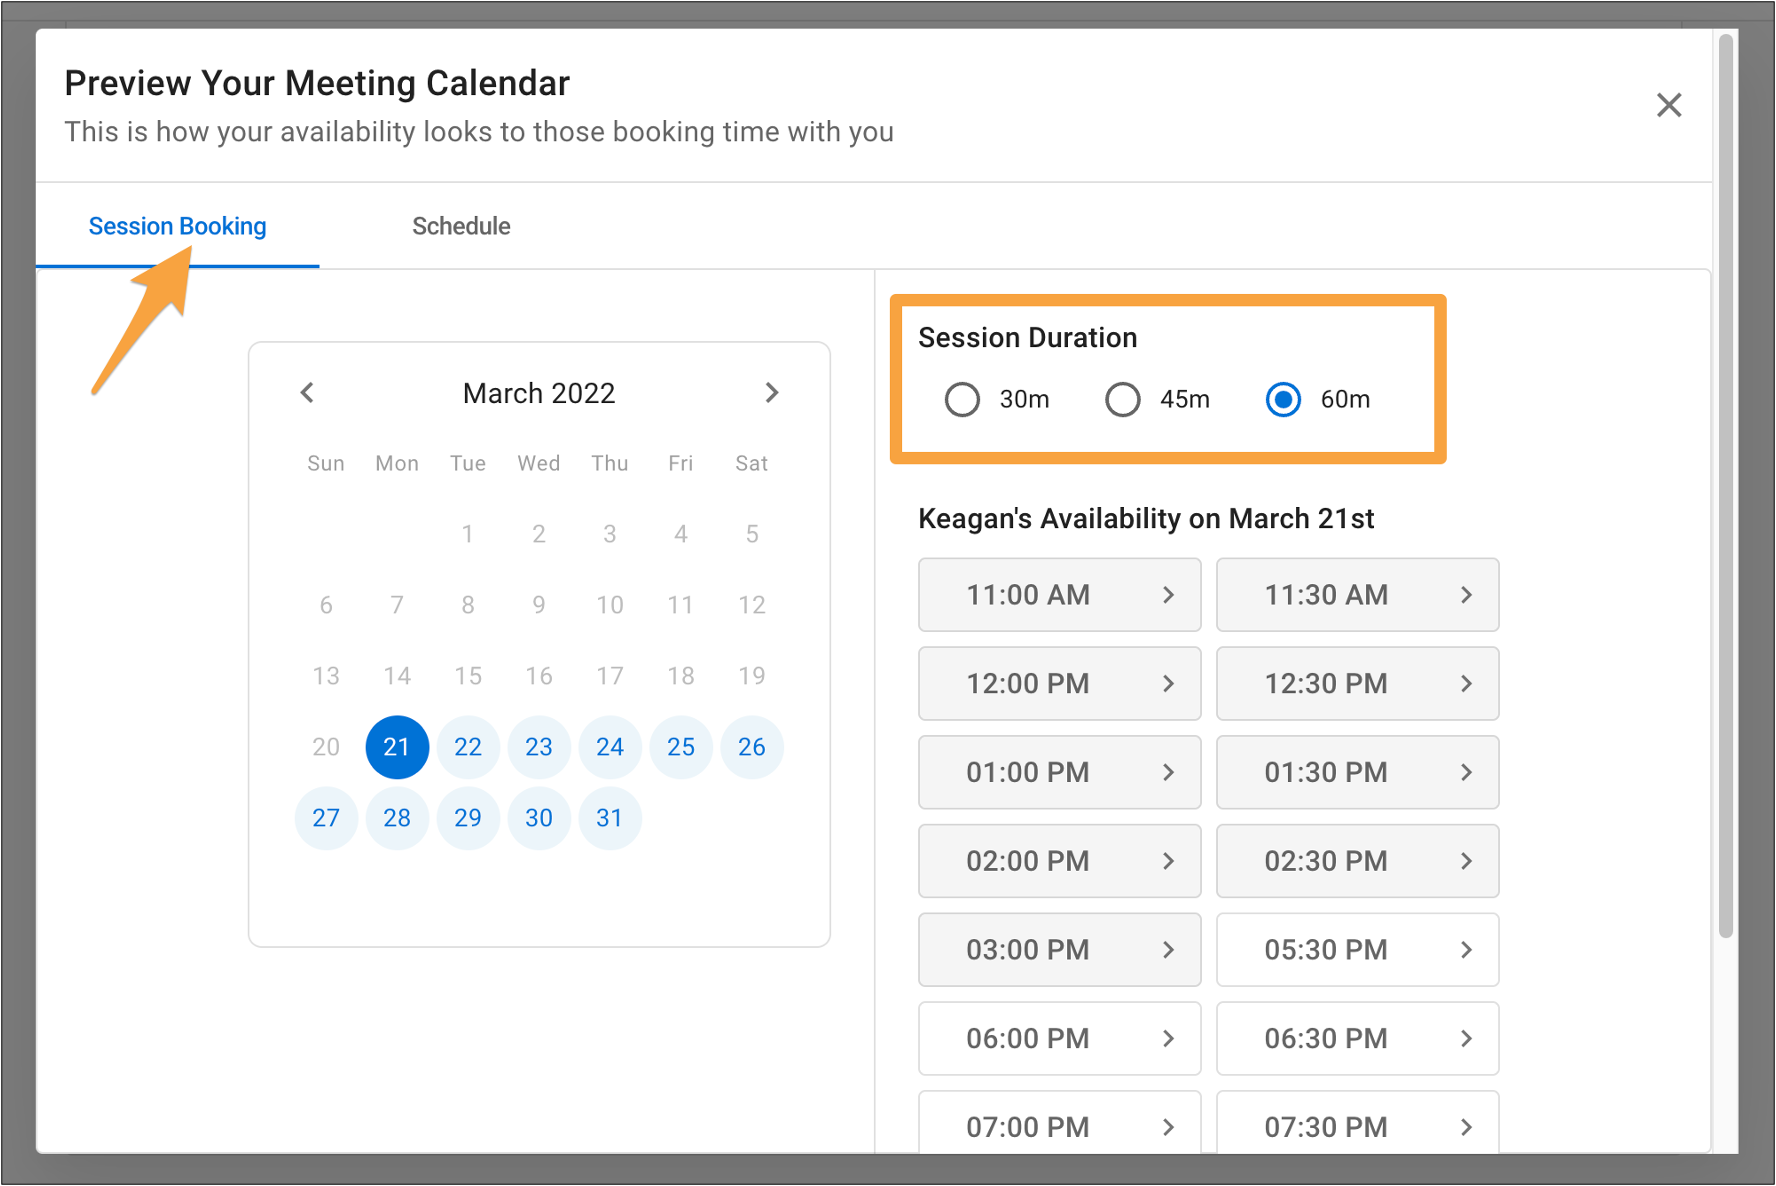Viewport: 1776px width, 1186px height.
Task: Click the unavailable date 14
Action: pos(397,676)
